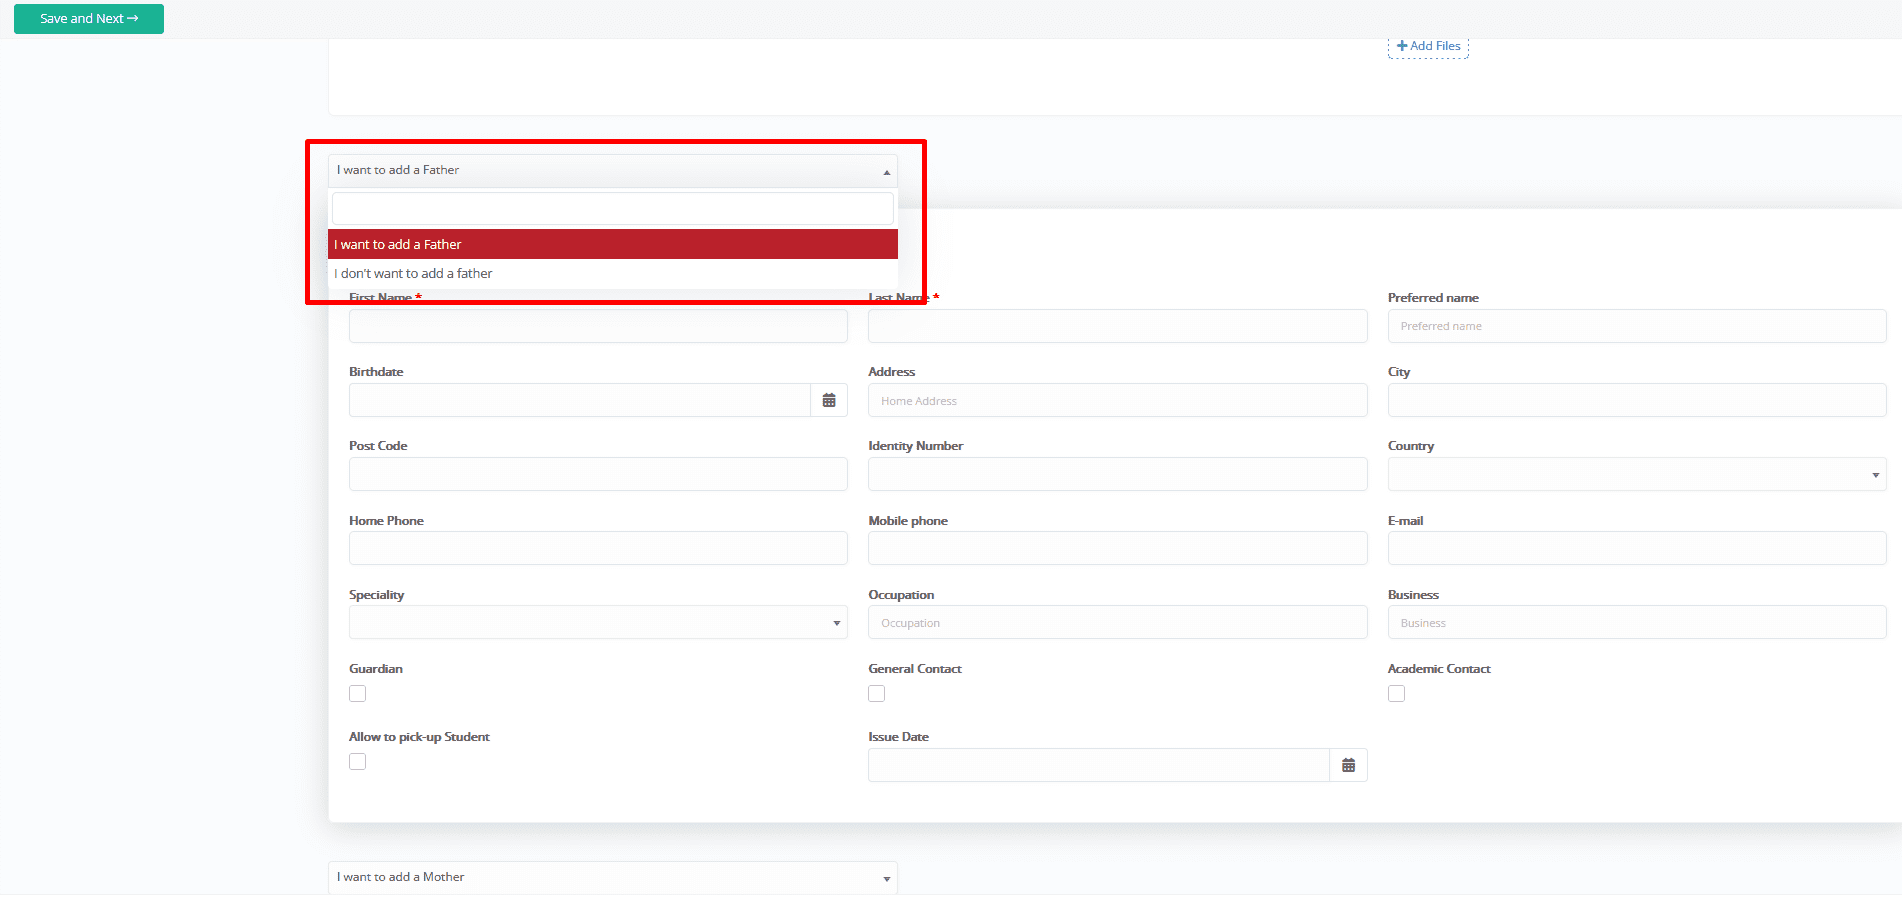Focus the E-mail field
Viewport: 1902px width, 897px height.
coord(1637,548)
